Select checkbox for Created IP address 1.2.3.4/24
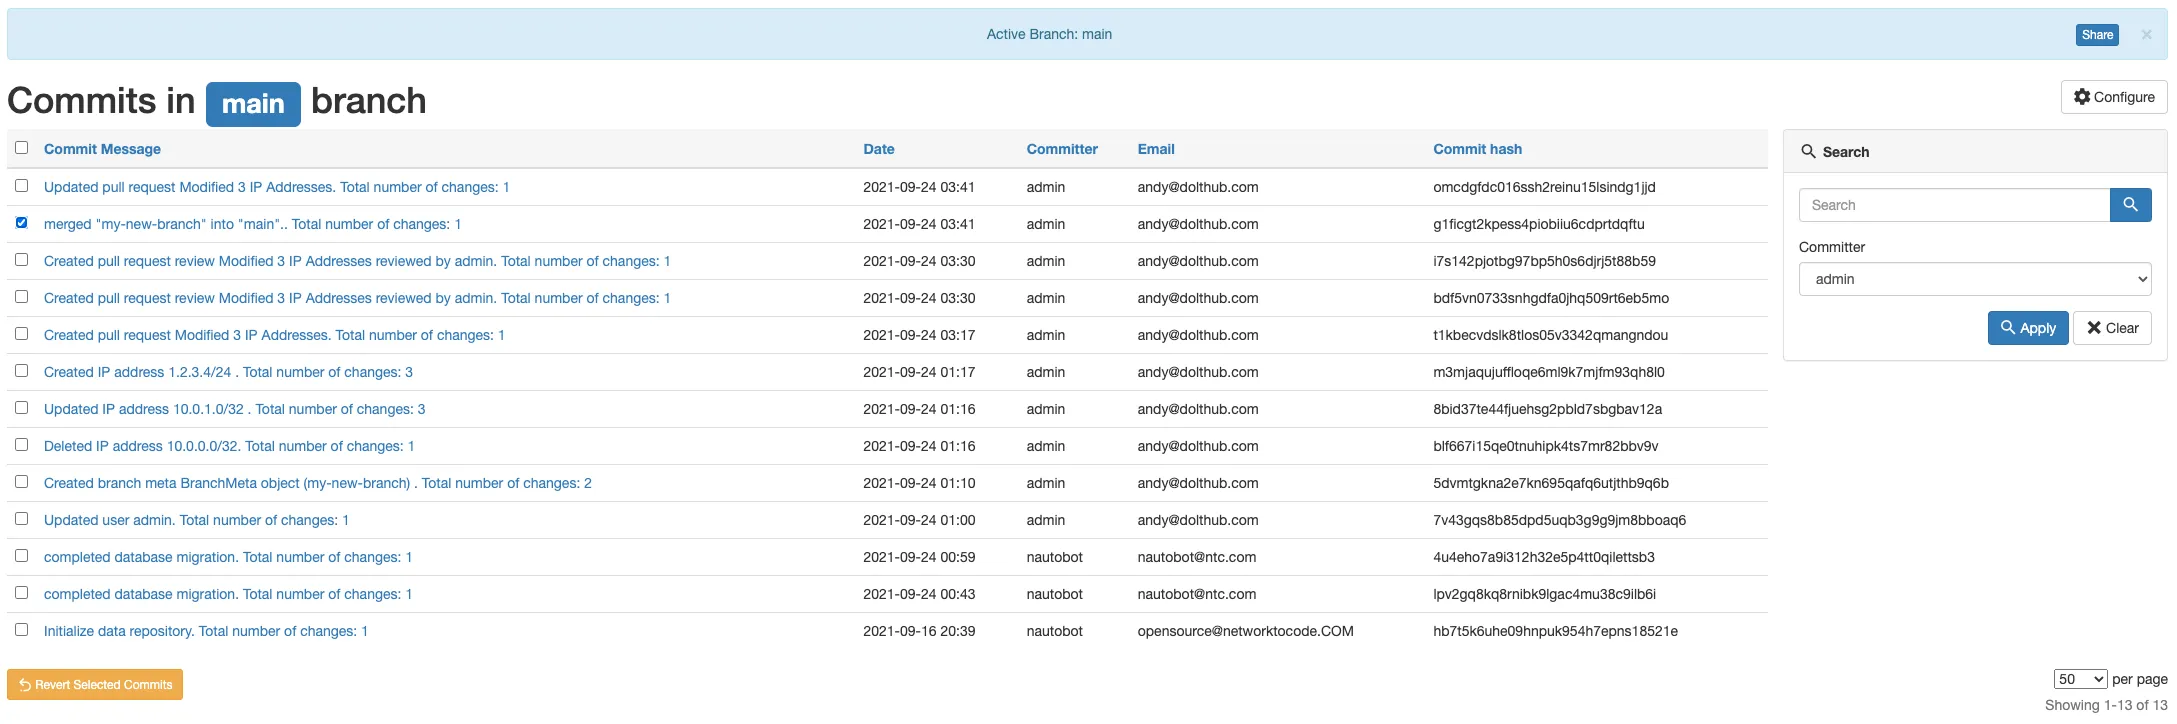The height and width of the screenshot is (724, 2177). pyautogui.click(x=22, y=371)
